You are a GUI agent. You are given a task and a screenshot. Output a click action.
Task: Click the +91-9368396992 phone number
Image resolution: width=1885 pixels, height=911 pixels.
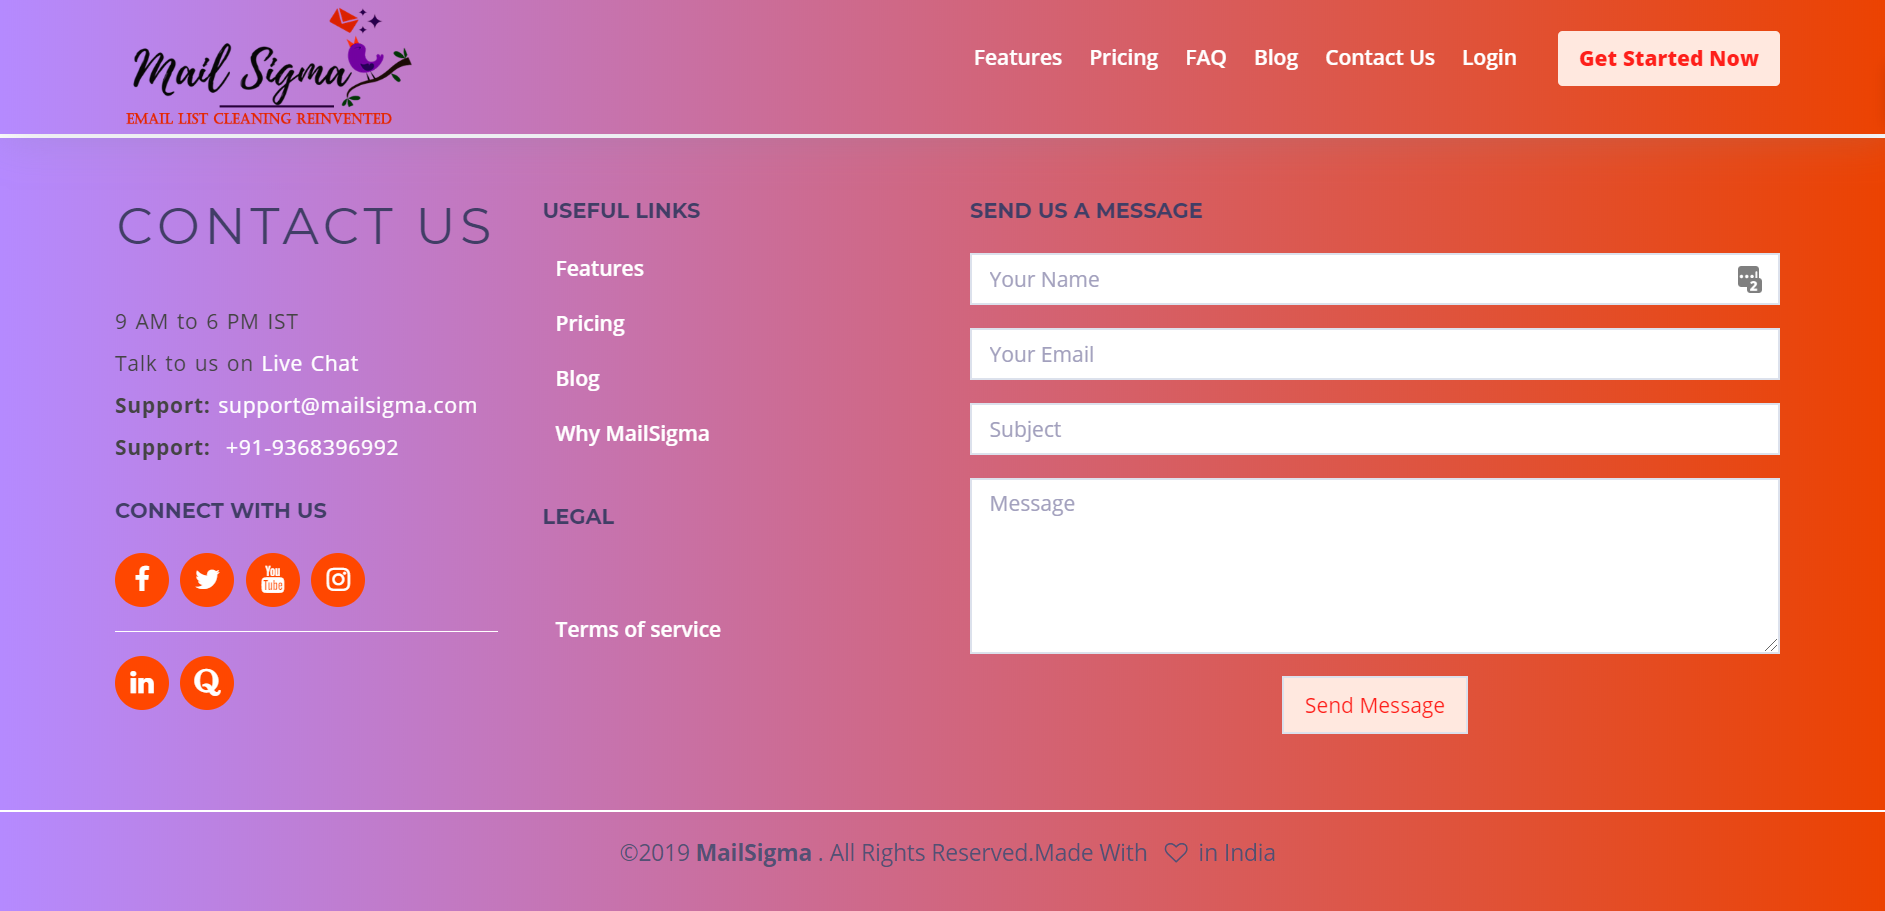312,448
